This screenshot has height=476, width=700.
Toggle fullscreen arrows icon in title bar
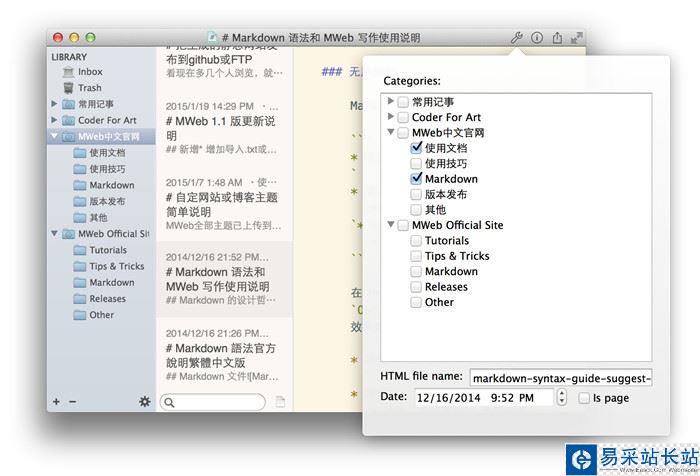point(576,38)
